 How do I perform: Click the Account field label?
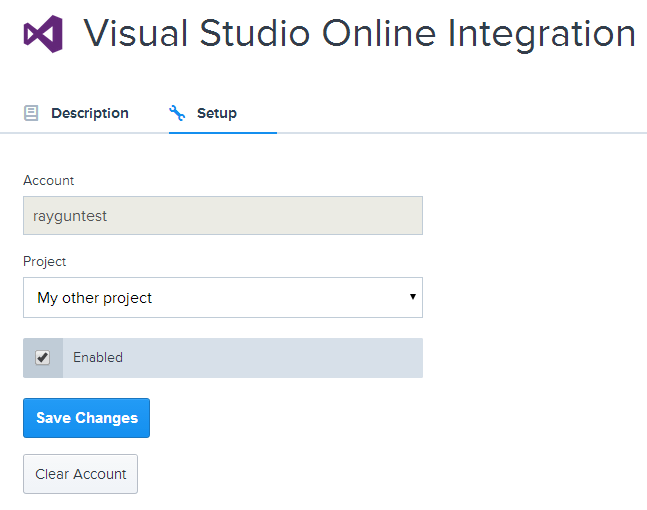(x=49, y=180)
